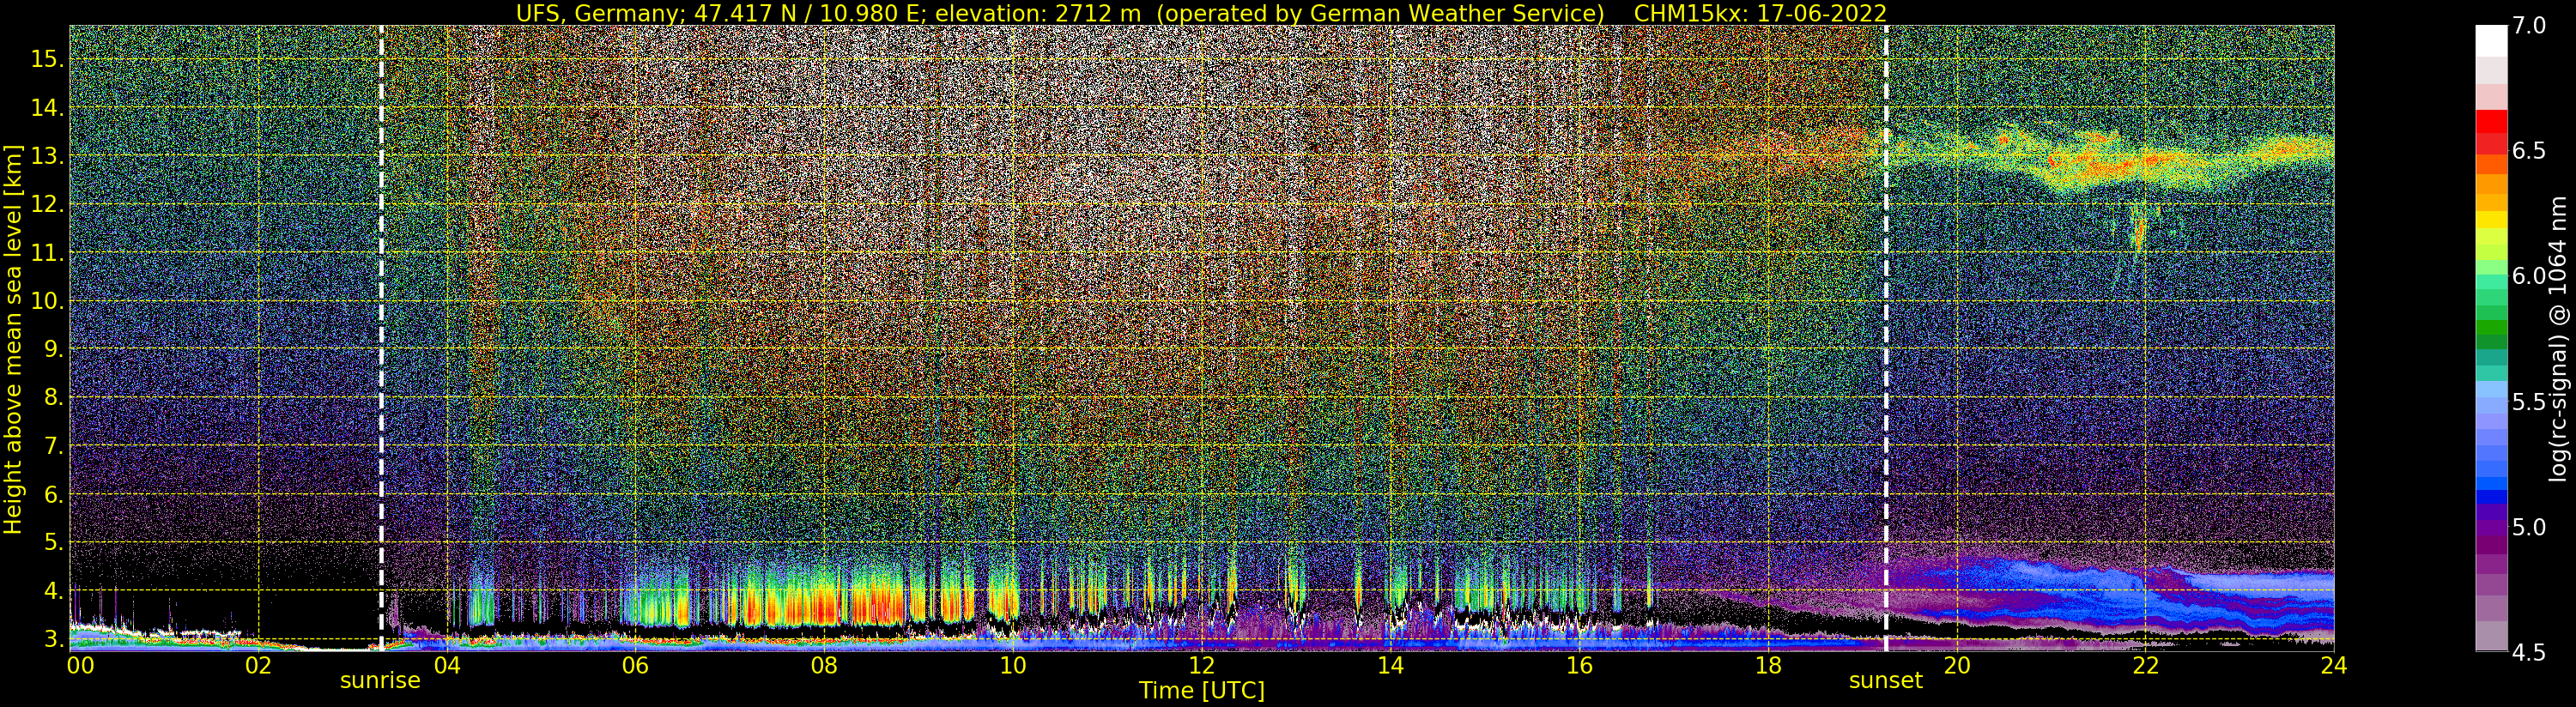Click the '5.' height tick label
The width and height of the screenshot is (2576, 707).
pyautogui.click(x=53, y=542)
